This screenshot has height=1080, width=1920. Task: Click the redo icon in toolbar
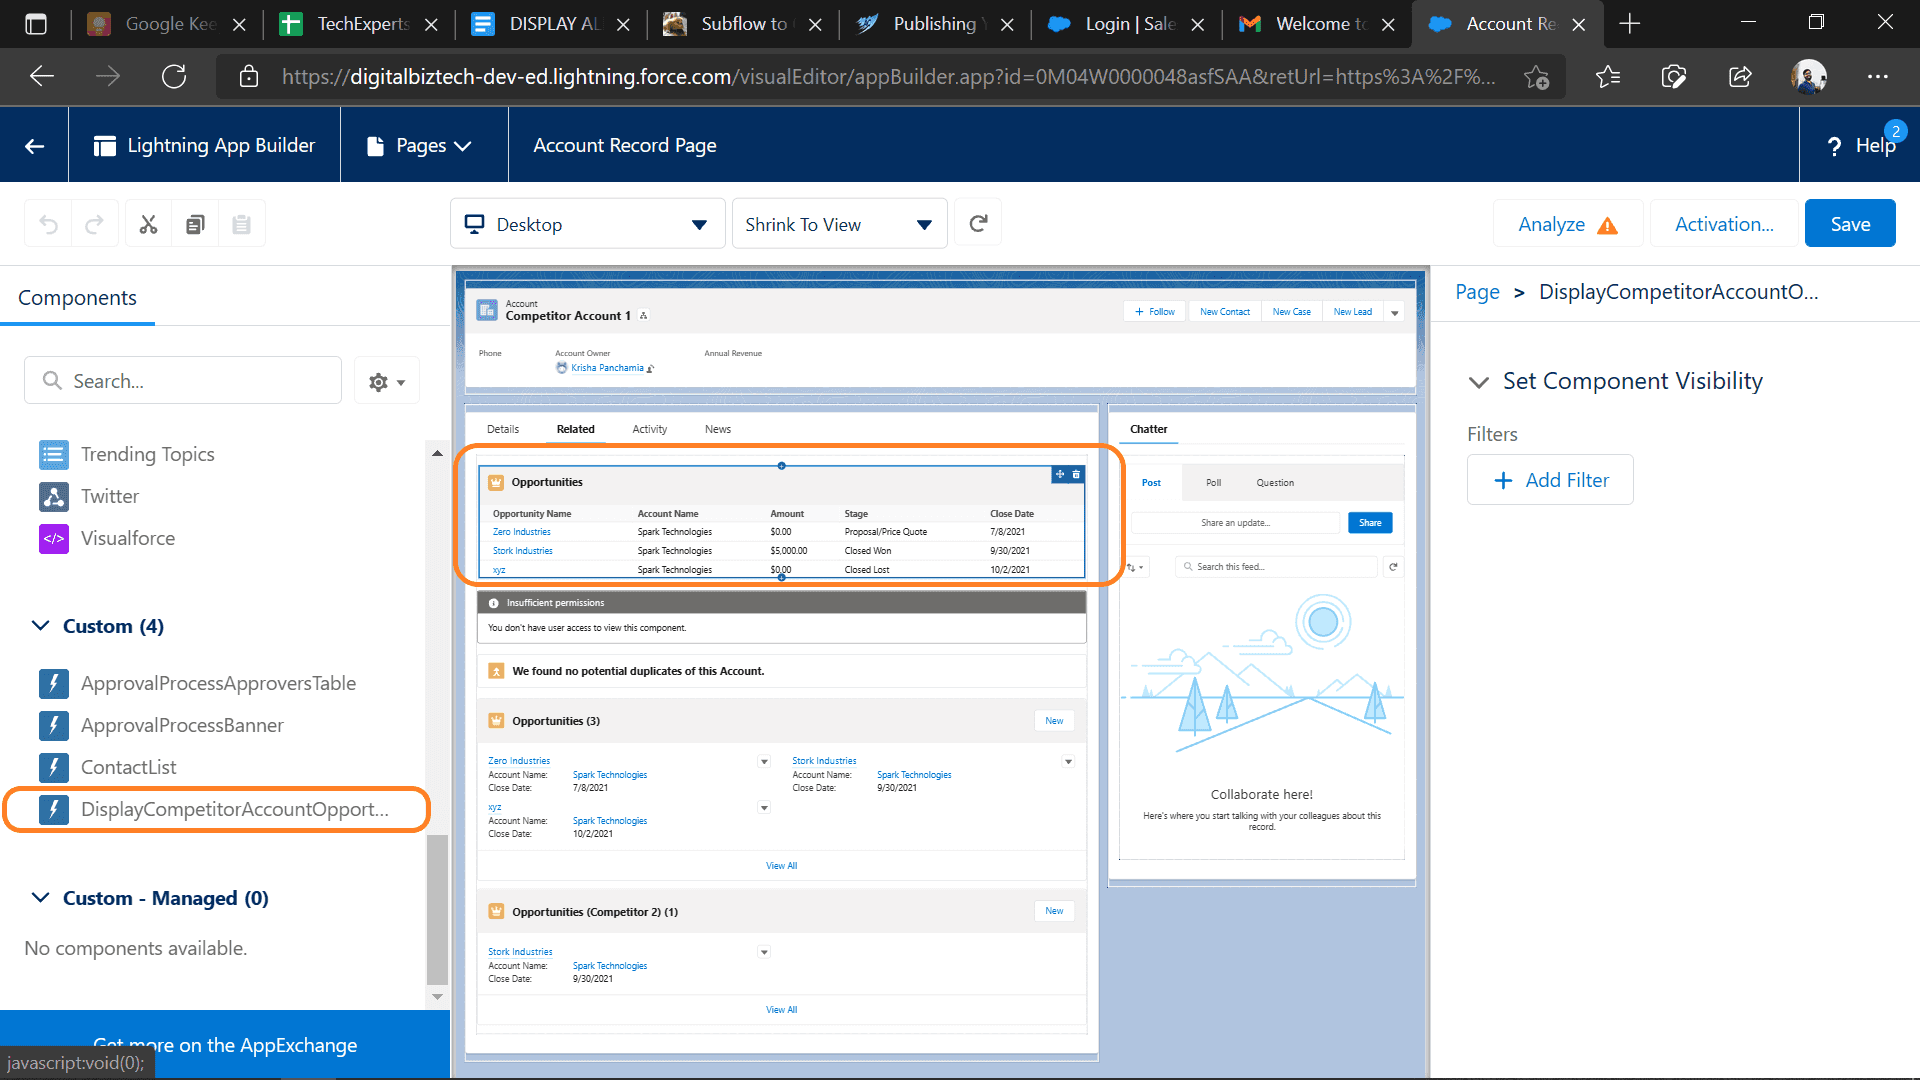pos(95,224)
